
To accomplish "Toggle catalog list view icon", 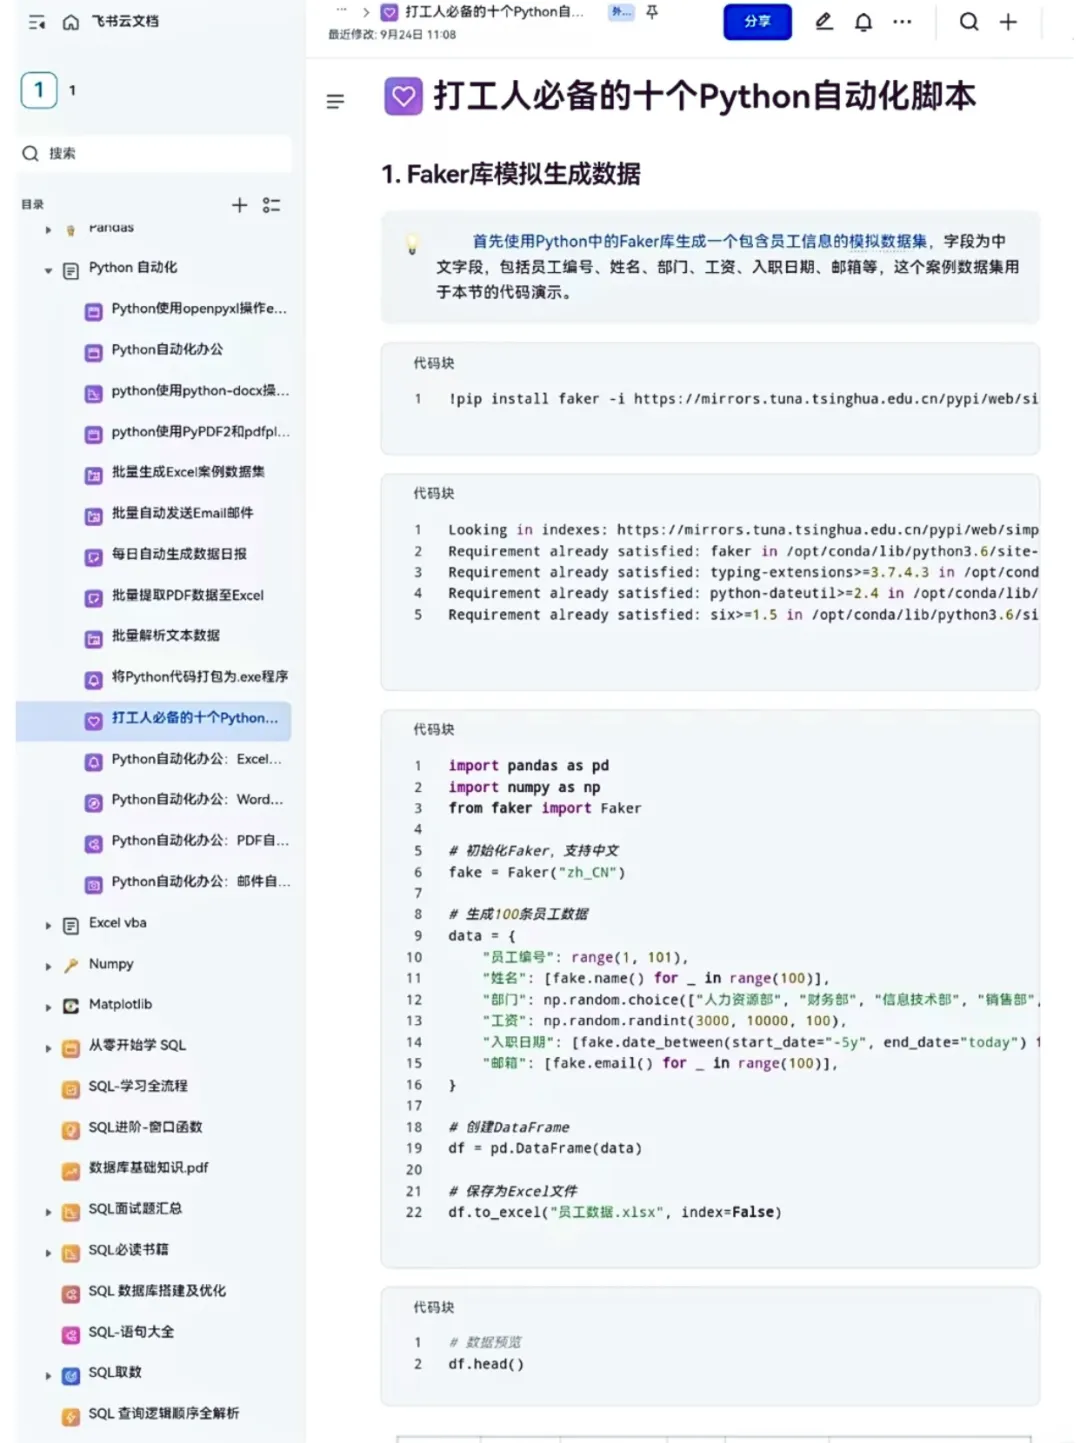I will click(271, 205).
